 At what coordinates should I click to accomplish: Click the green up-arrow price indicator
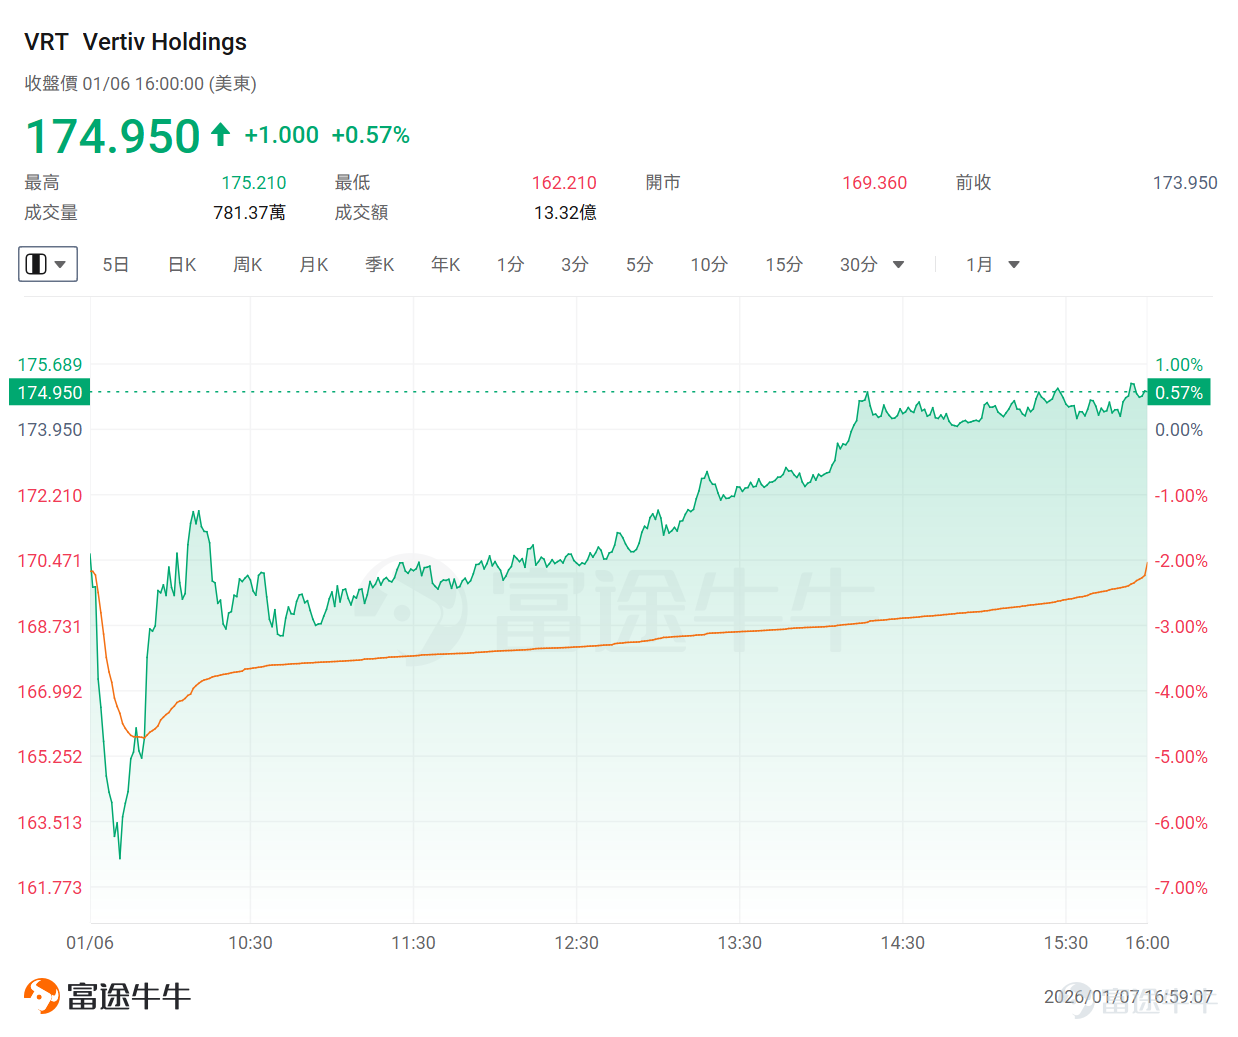(221, 134)
